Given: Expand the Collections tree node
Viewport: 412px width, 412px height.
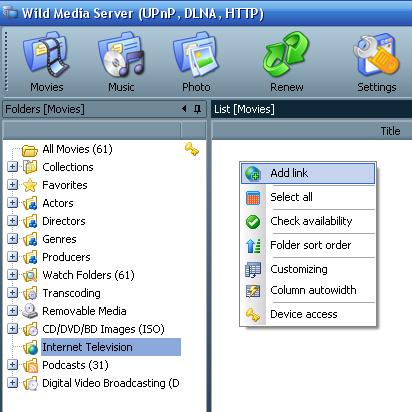Looking at the screenshot, I should coord(12,167).
